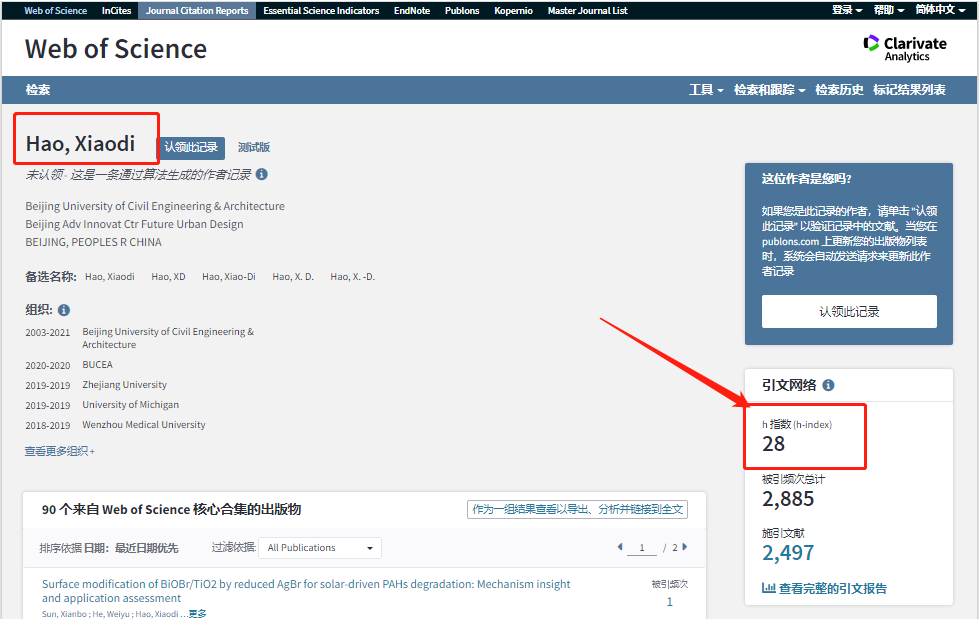Click the Hao, Xiaodi author name heading
The width and height of the screenshot is (979, 619).
click(x=80, y=144)
